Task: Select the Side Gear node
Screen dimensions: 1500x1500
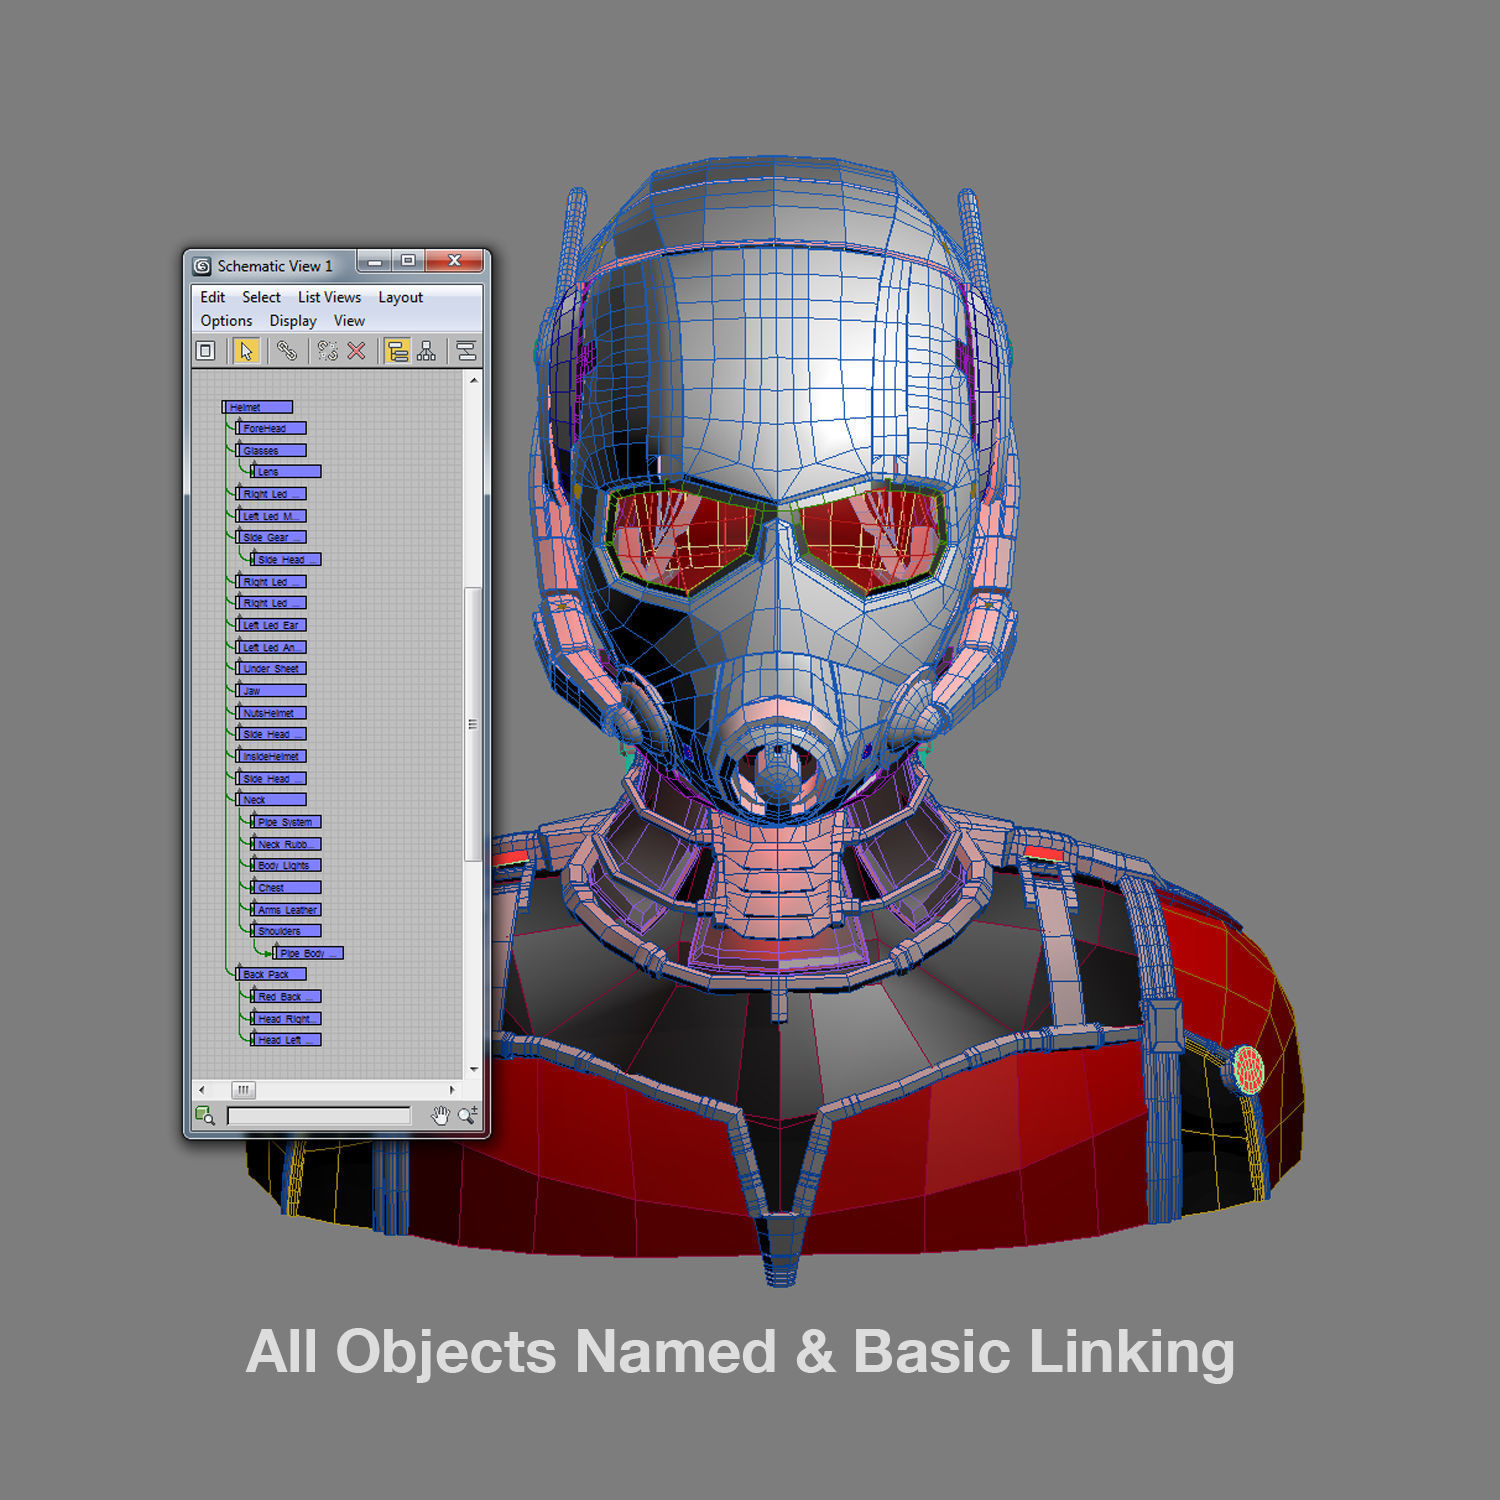Action: click(271, 537)
